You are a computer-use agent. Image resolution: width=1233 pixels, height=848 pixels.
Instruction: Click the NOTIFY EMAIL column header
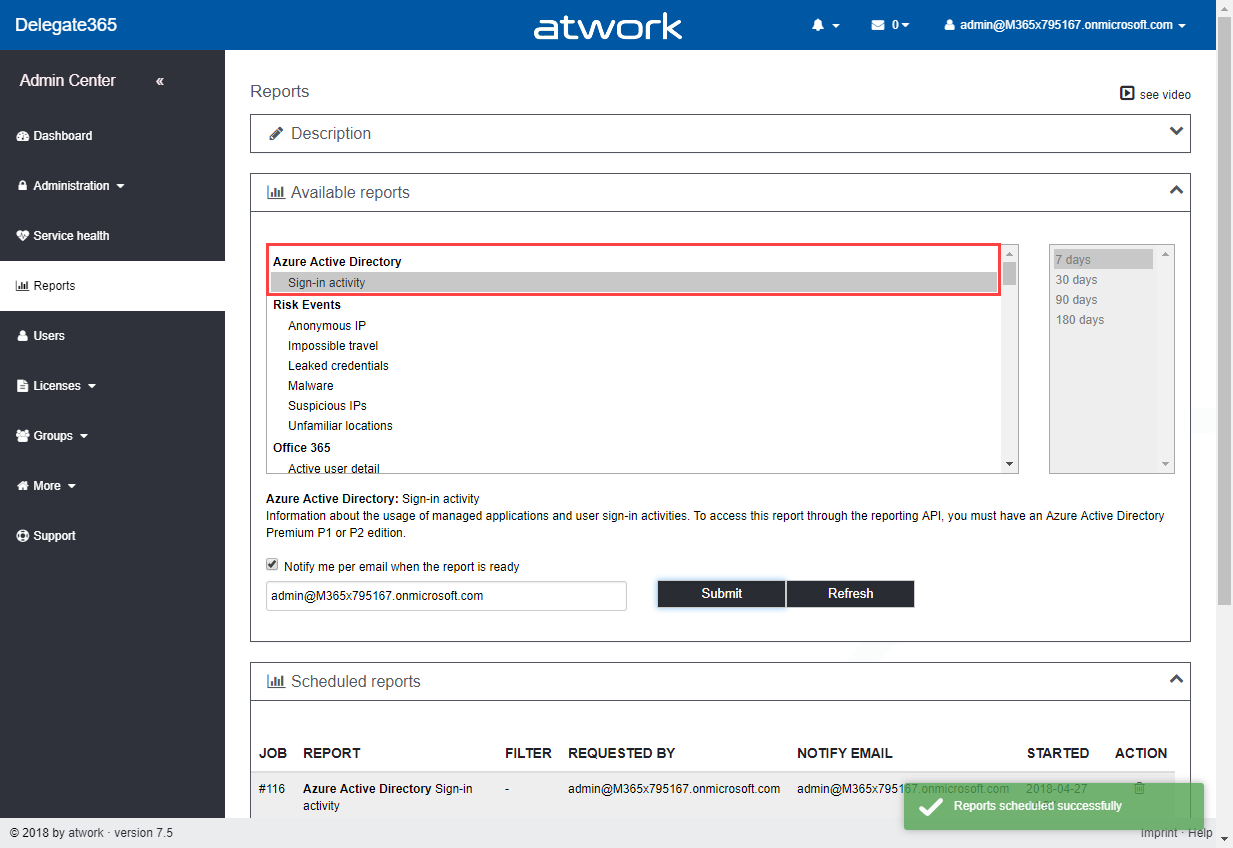[845, 753]
